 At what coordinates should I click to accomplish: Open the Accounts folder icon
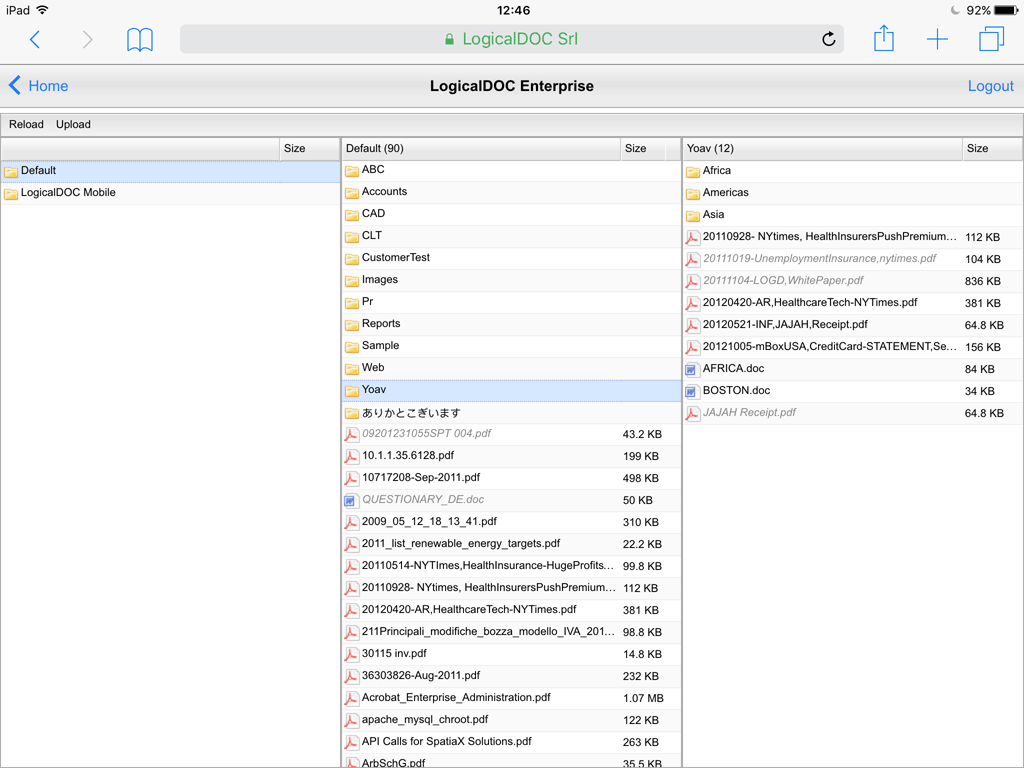[352, 193]
